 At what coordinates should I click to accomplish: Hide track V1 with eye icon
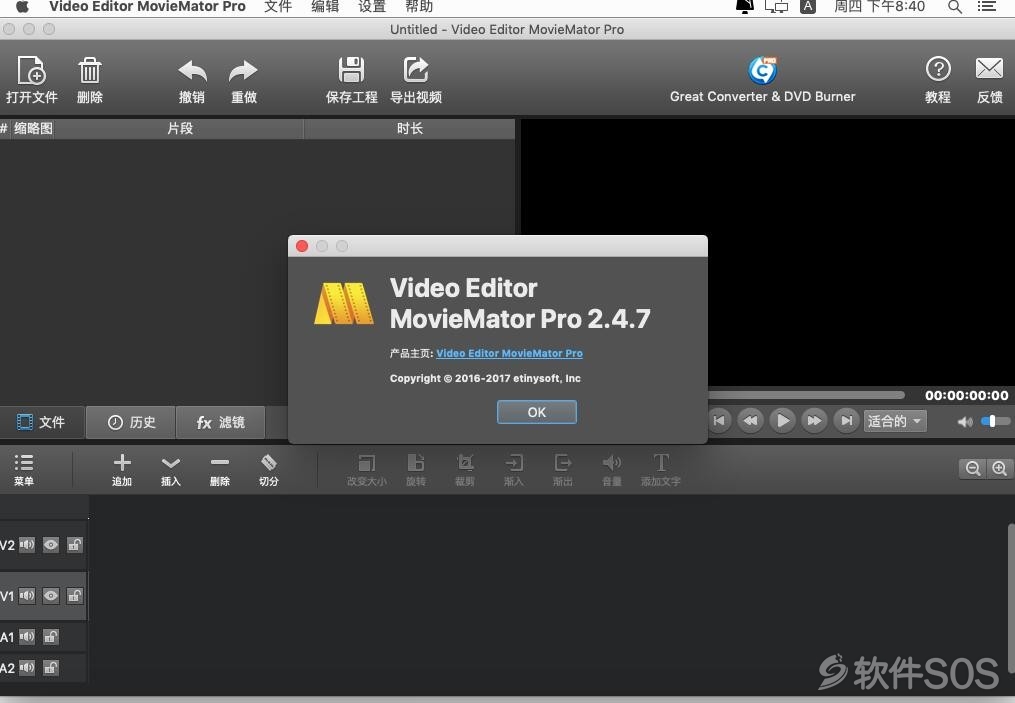tap(50, 596)
